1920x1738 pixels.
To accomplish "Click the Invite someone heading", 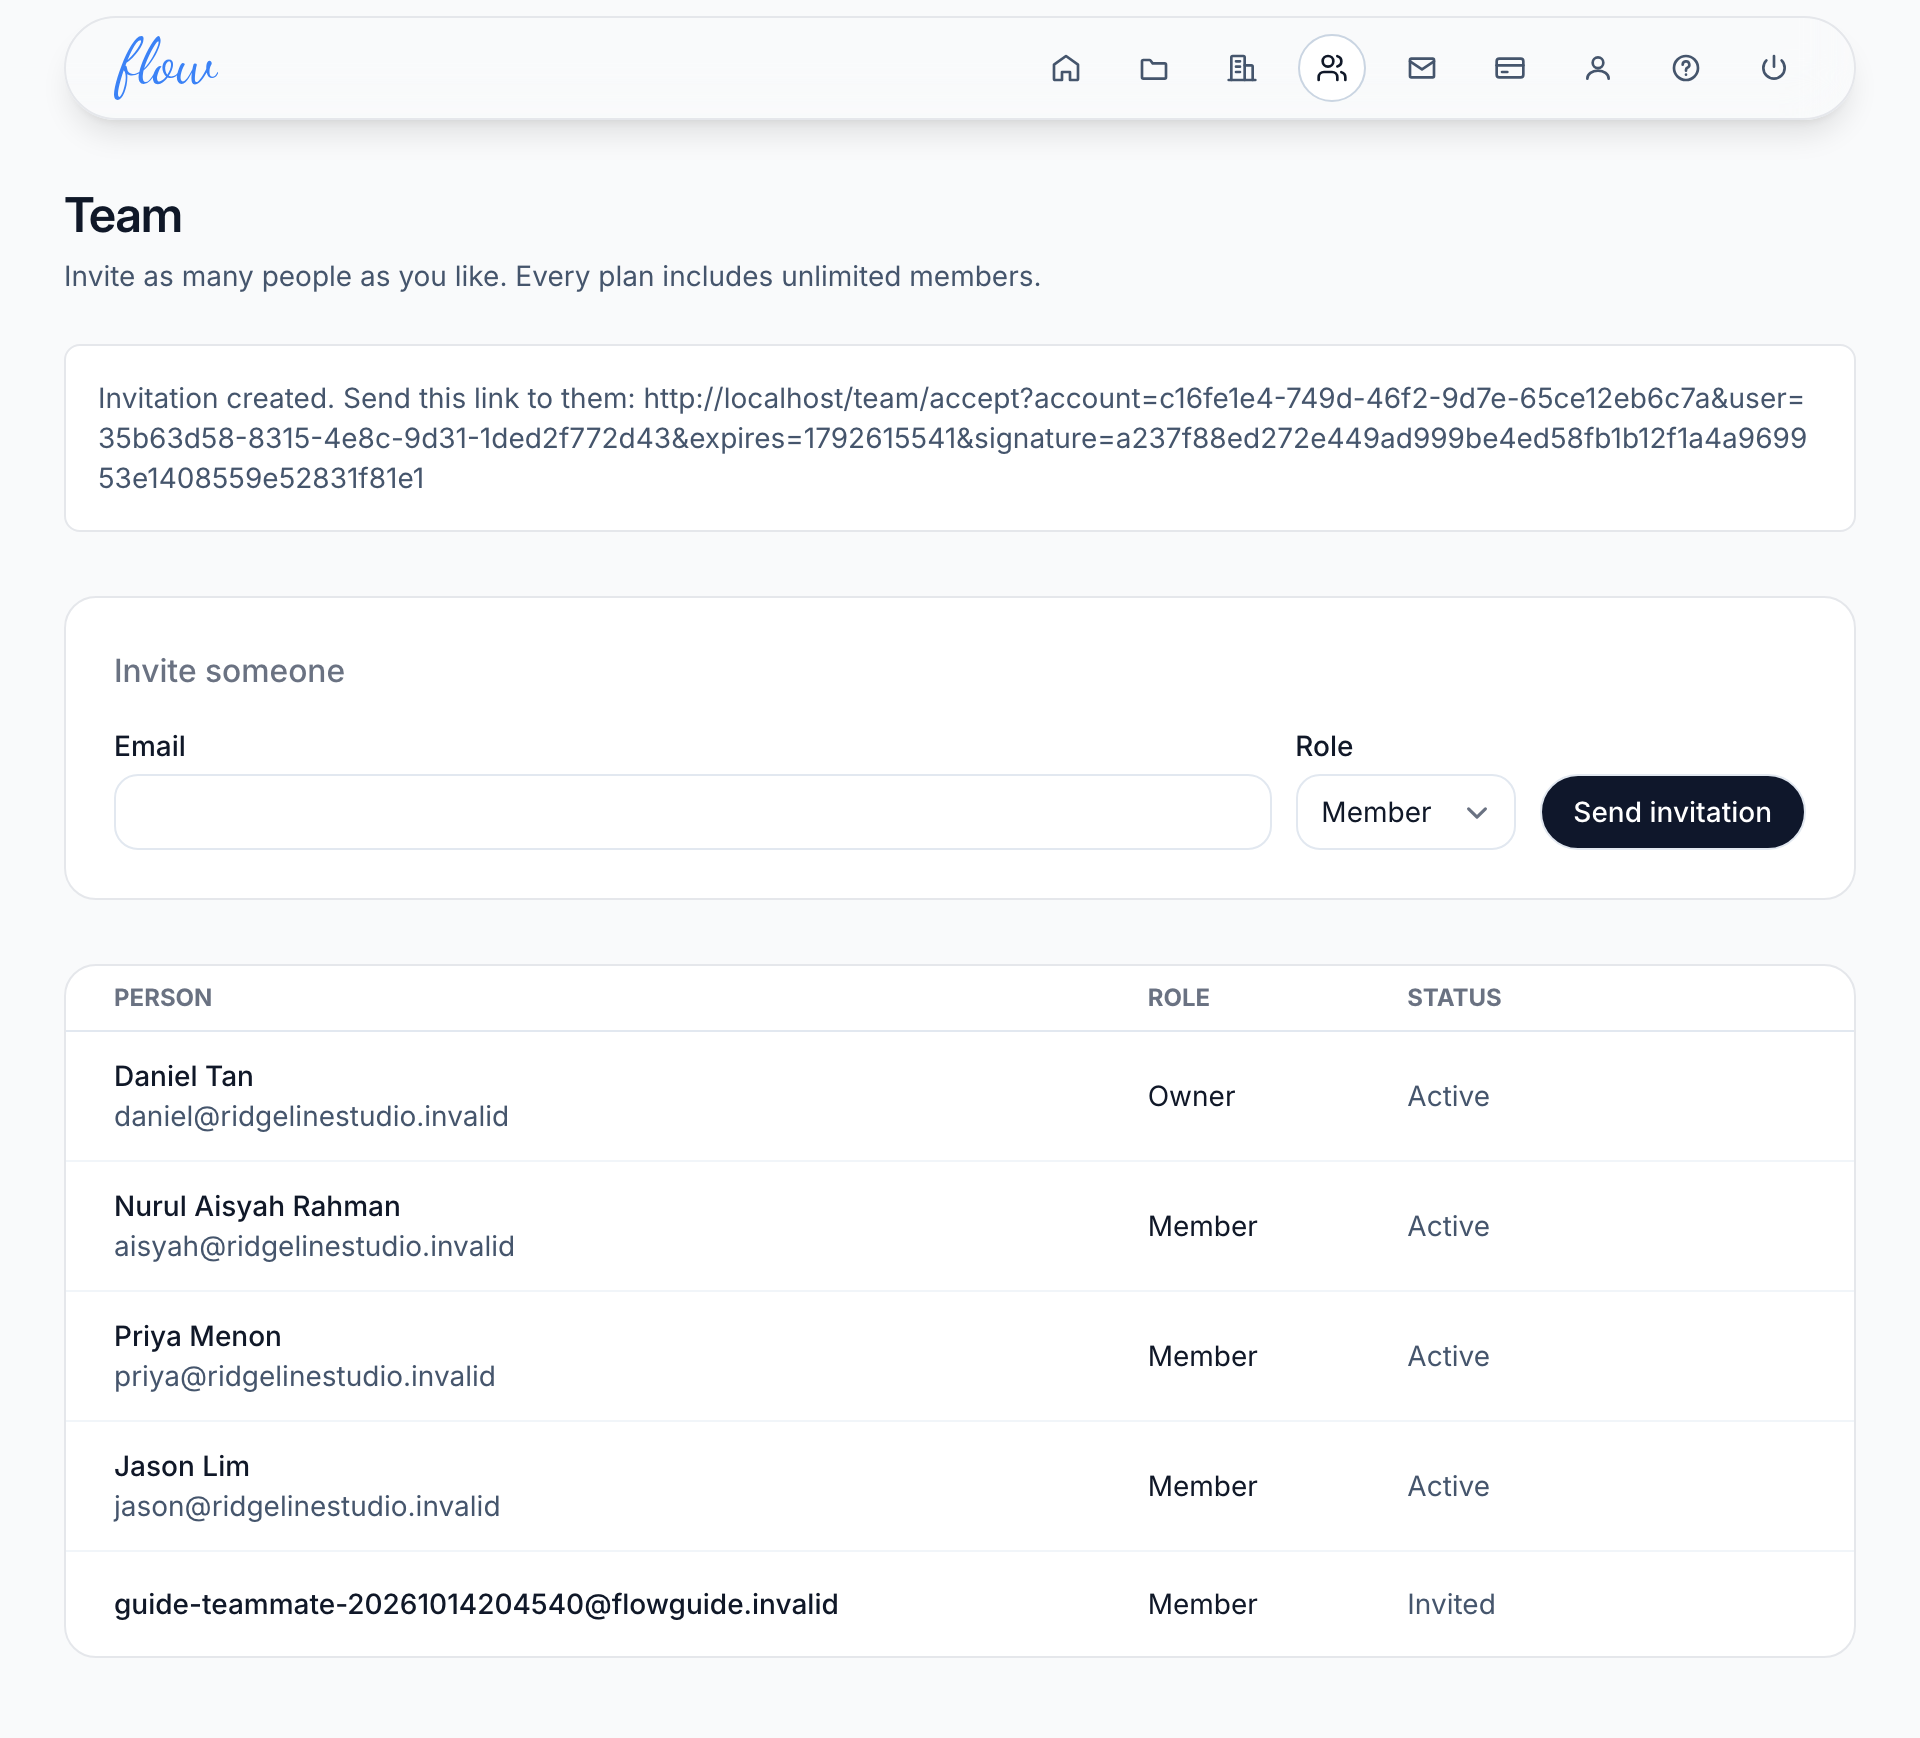I will coord(229,671).
